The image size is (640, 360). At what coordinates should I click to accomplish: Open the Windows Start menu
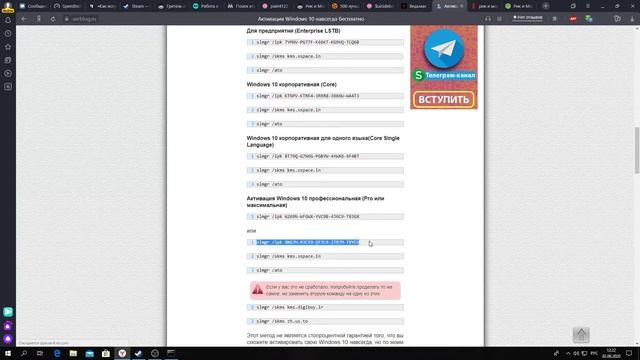pos(8,353)
